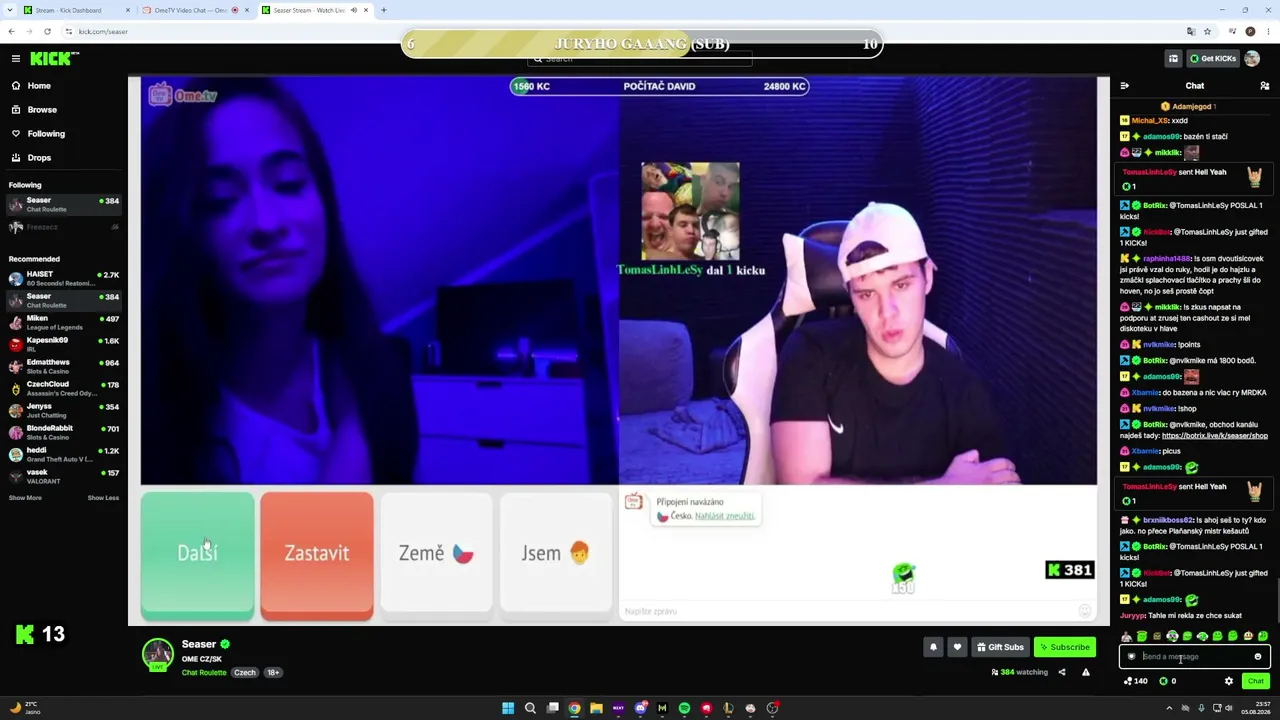This screenshot has height=720, width=1280.
Task: Open File Explorer from the taskbar
Action: point(596,708)
